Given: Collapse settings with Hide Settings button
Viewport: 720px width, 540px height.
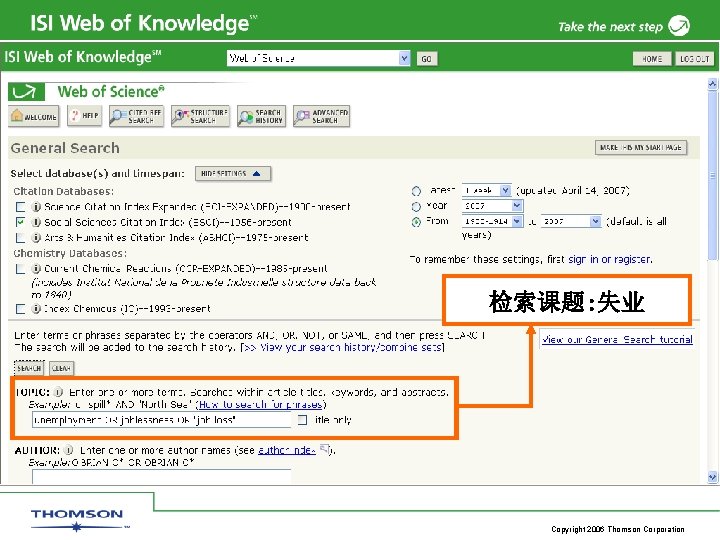Looking at the screenshot, I should [233, 174].
